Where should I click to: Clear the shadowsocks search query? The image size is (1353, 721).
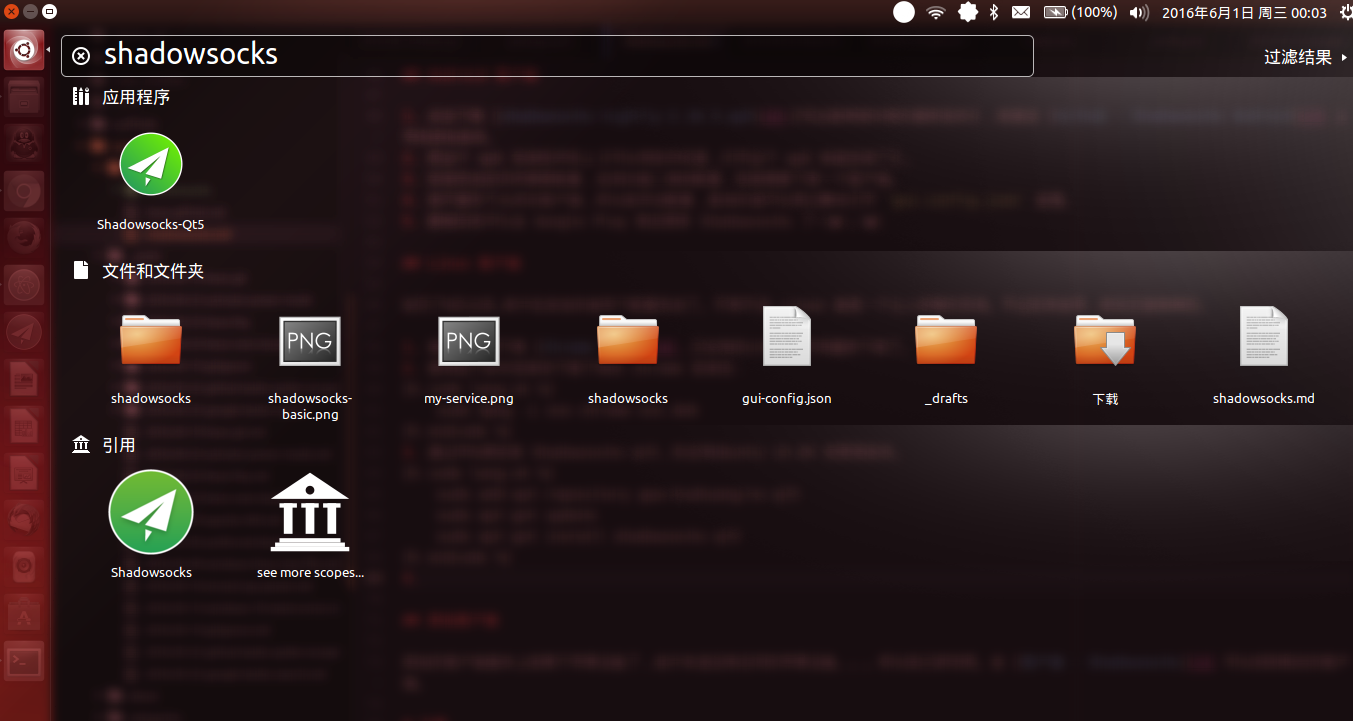coord(81,55)
